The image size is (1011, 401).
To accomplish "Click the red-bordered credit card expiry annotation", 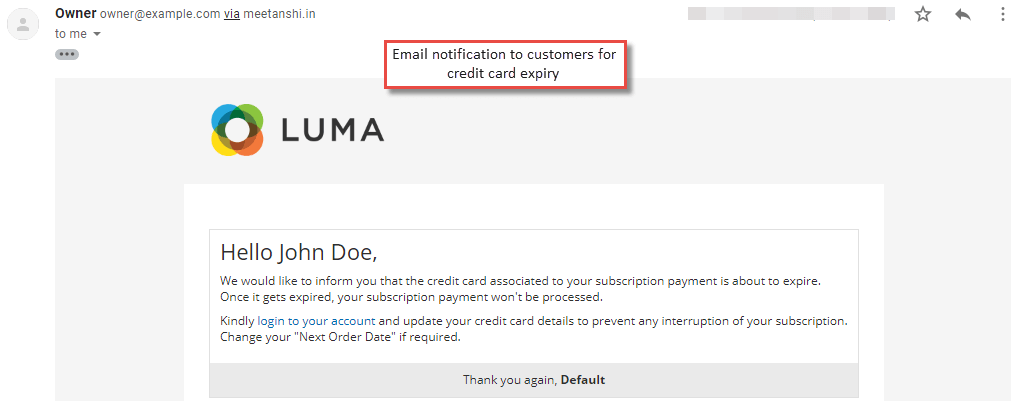I will (x=505, y=64).
